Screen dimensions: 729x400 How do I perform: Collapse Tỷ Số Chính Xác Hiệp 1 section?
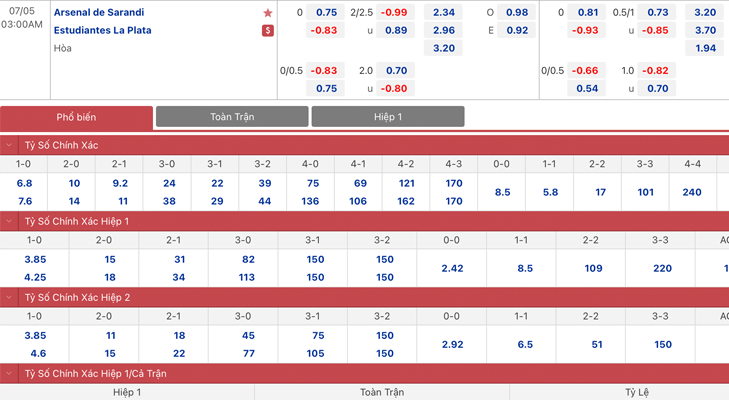click(x=9, y=221)
